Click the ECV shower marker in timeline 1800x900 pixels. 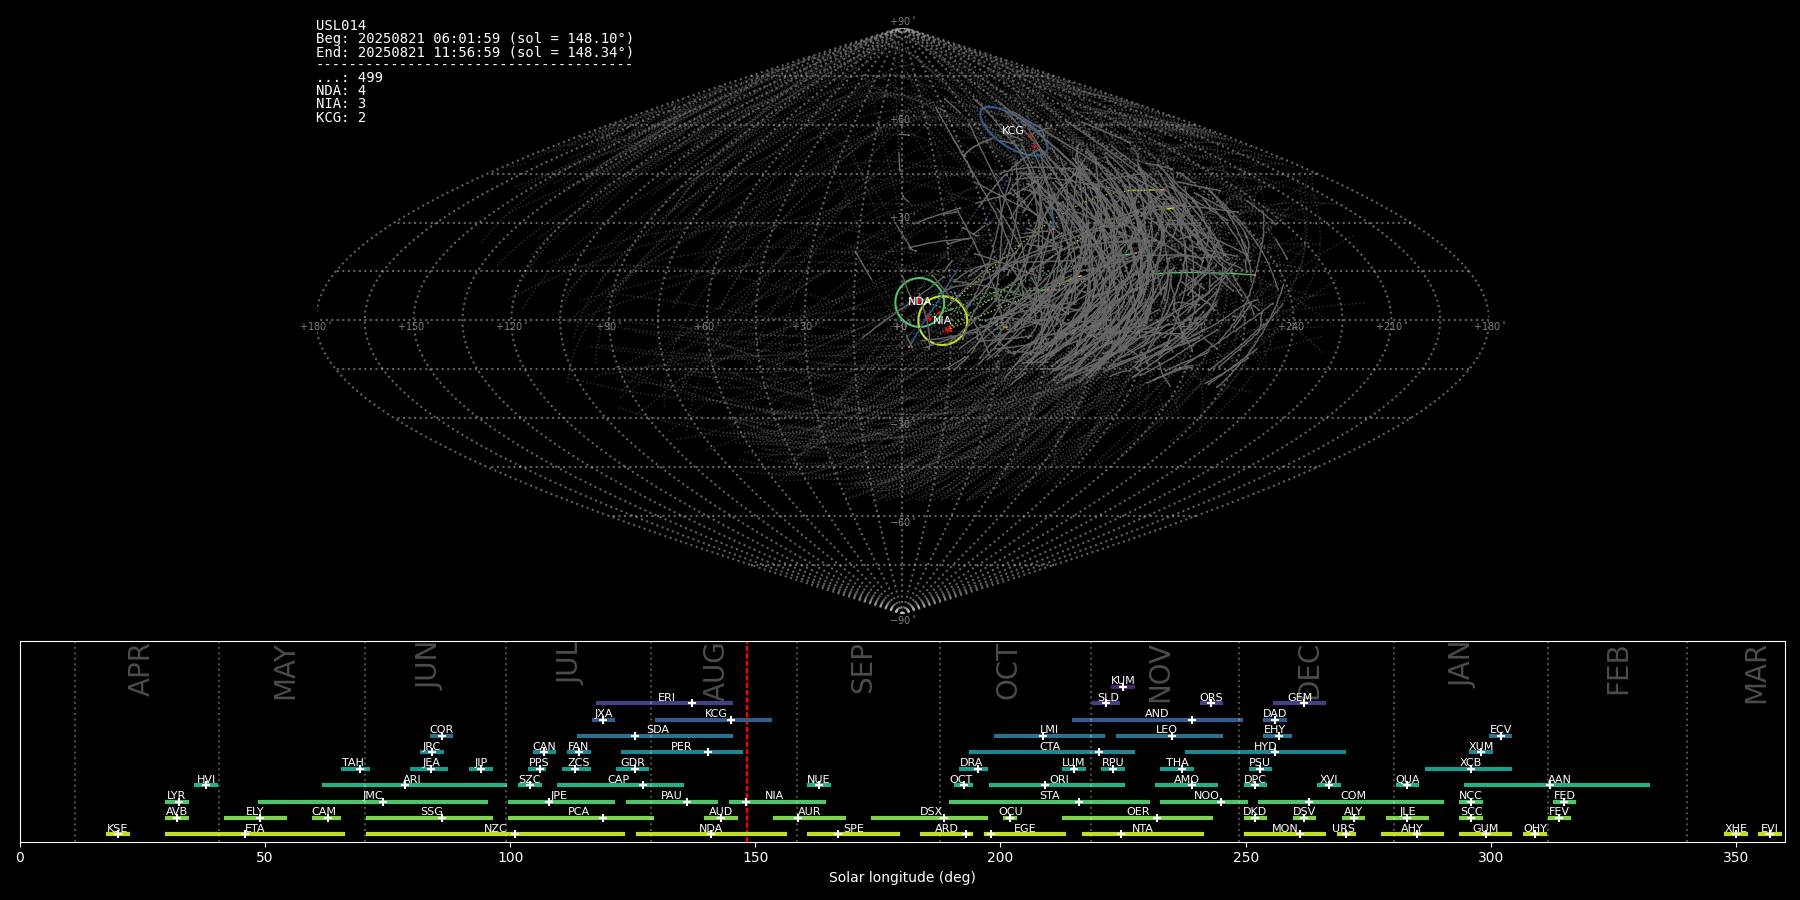[1500, 736]
